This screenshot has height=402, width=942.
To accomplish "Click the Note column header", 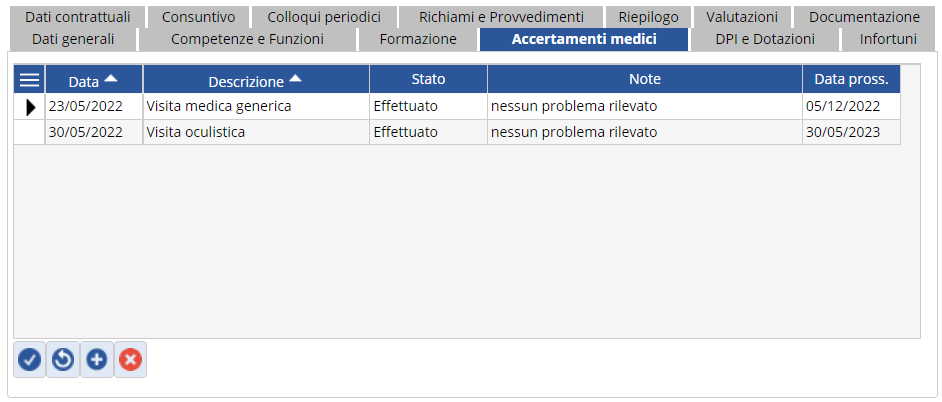I will [644, 79].
